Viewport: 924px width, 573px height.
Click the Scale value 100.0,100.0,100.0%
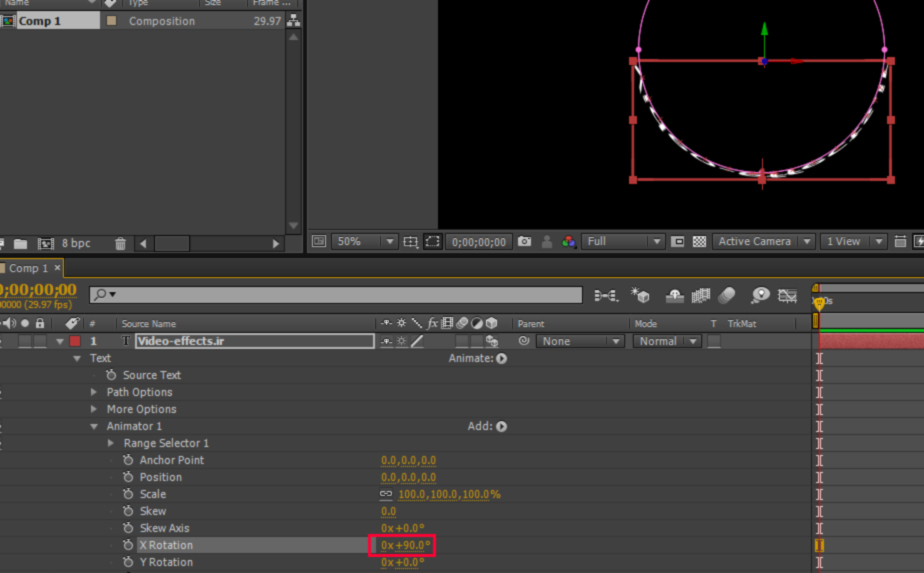click(449, 494)
